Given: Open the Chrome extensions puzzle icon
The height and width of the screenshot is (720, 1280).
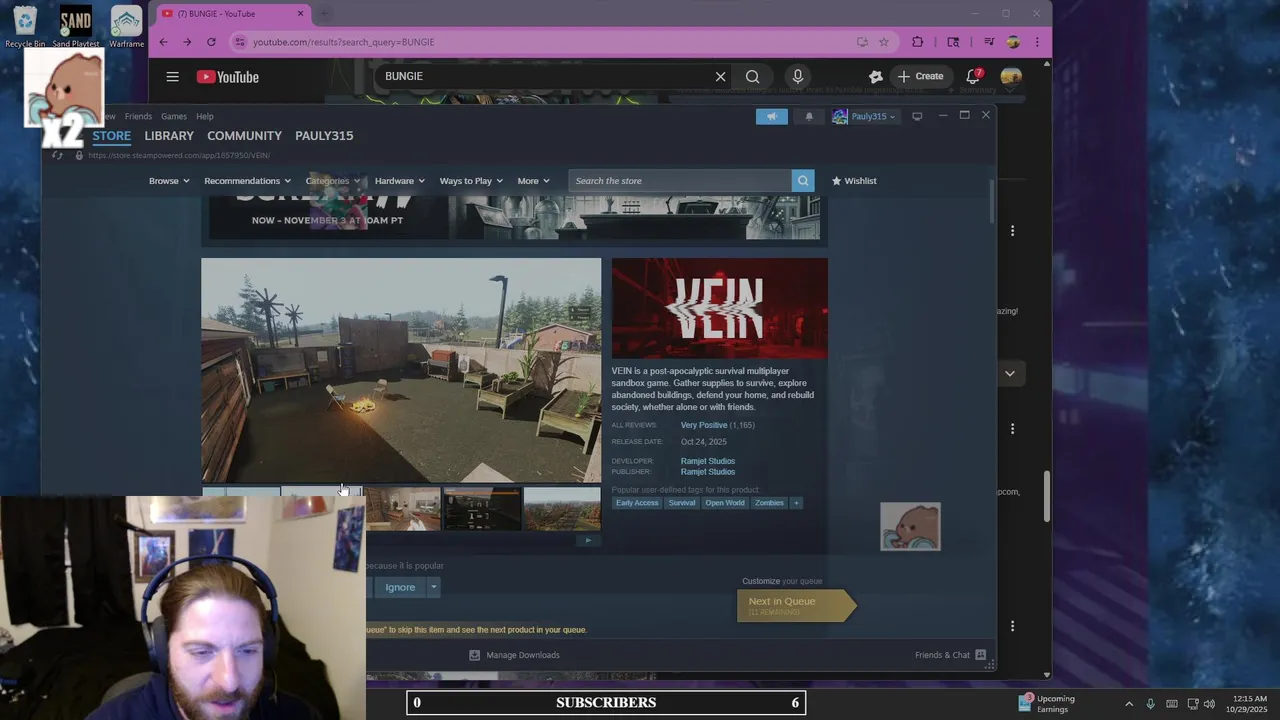Looking at the screenshot, I should [x=918, y=42].
